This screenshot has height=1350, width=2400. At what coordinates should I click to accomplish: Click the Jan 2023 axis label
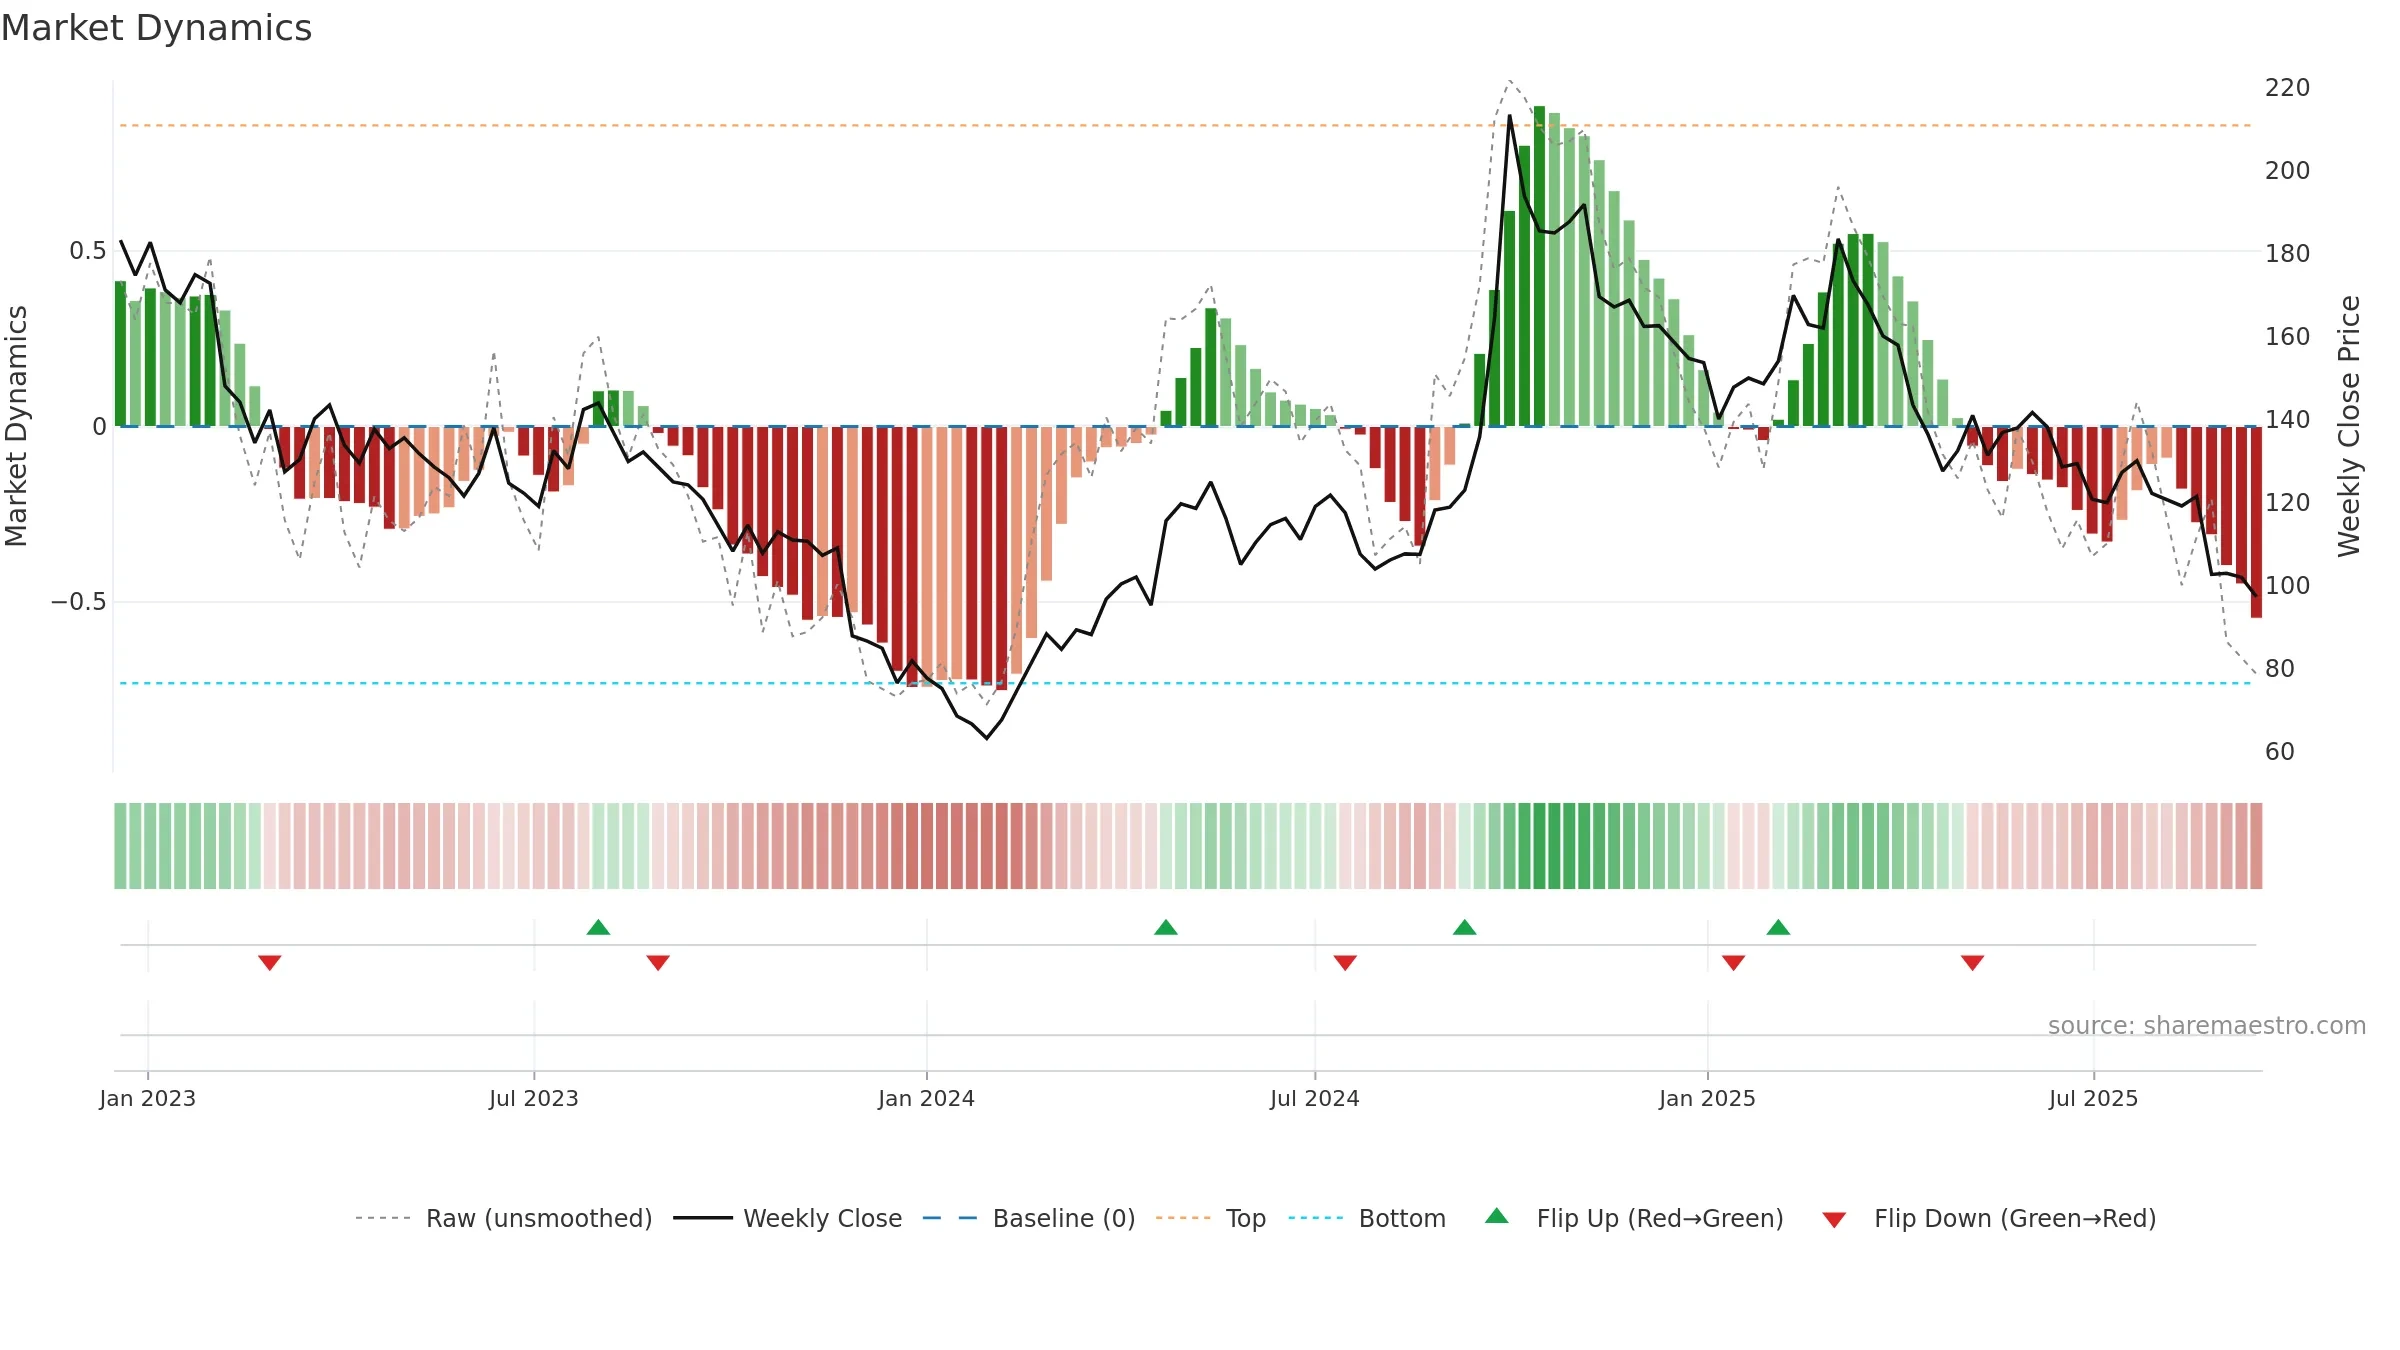pyautogui.click(x=148, y=1099)
